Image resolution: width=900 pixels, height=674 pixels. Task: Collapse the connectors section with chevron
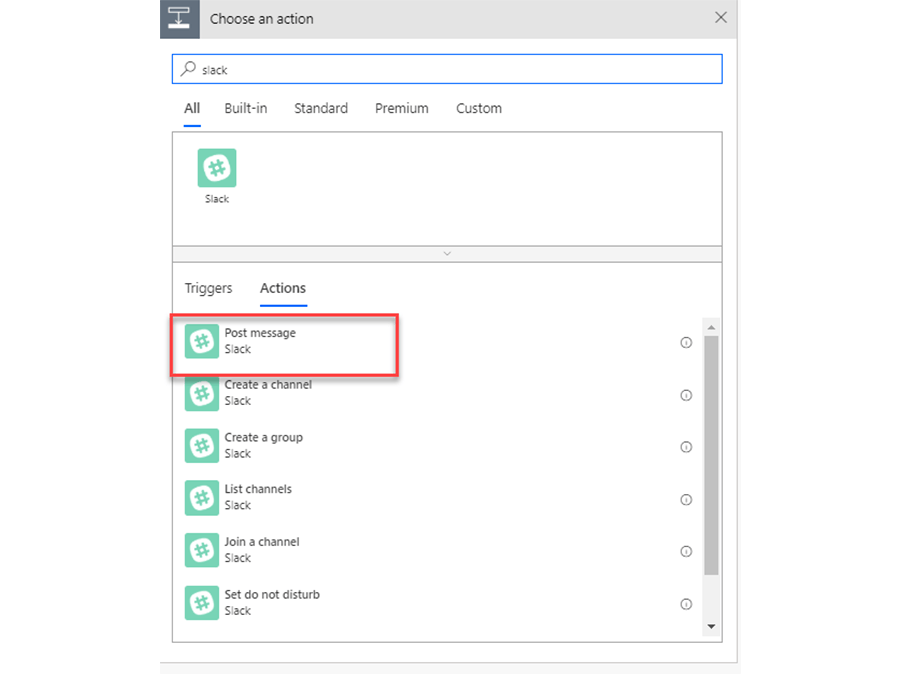447,254
